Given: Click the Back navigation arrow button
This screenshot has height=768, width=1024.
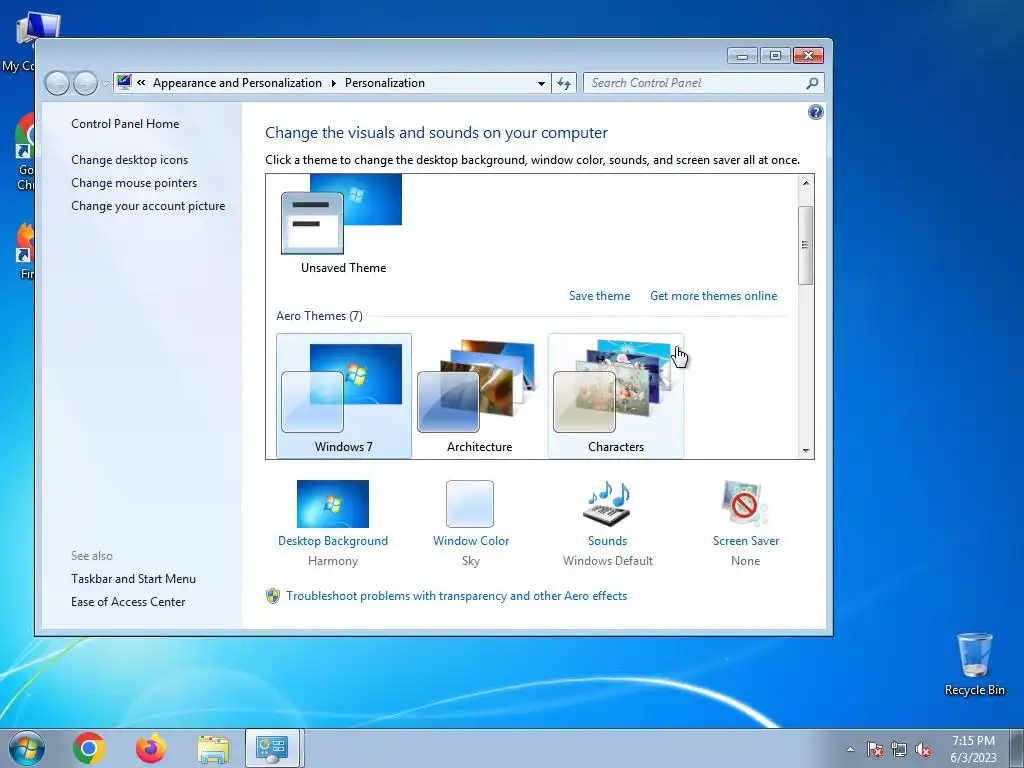Looking at the screenshot, I should [x=57, y=83].
